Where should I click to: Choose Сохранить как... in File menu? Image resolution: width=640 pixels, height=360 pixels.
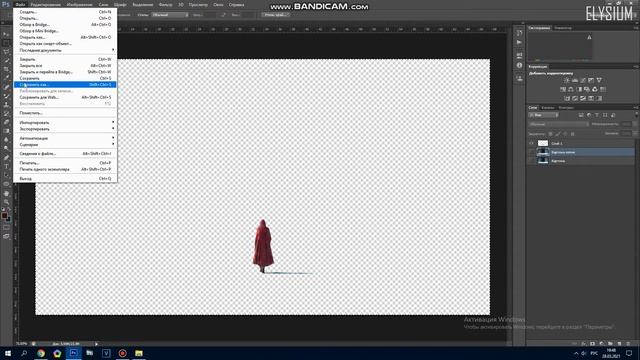[x=65, y=84]
